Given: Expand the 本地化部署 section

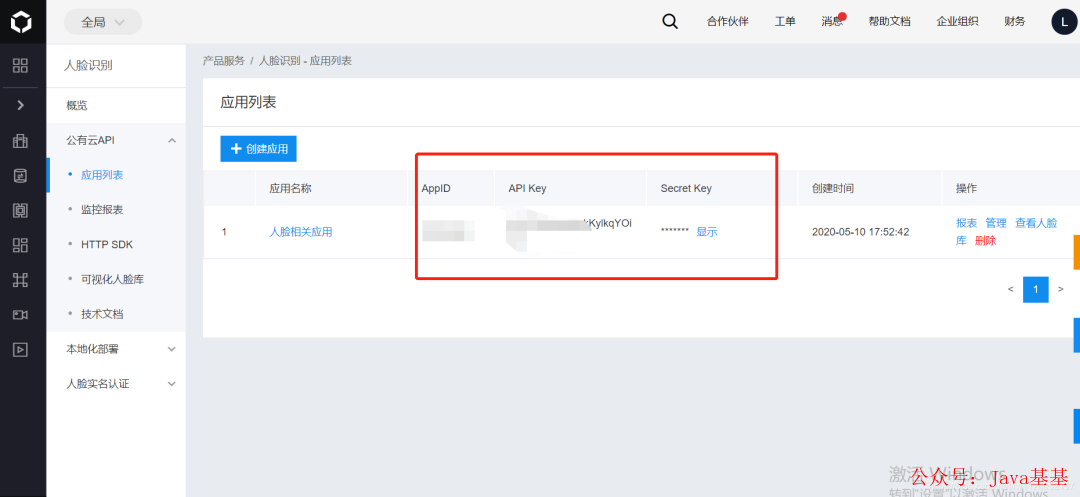Looking at the screenshot, I should point(116,349).
